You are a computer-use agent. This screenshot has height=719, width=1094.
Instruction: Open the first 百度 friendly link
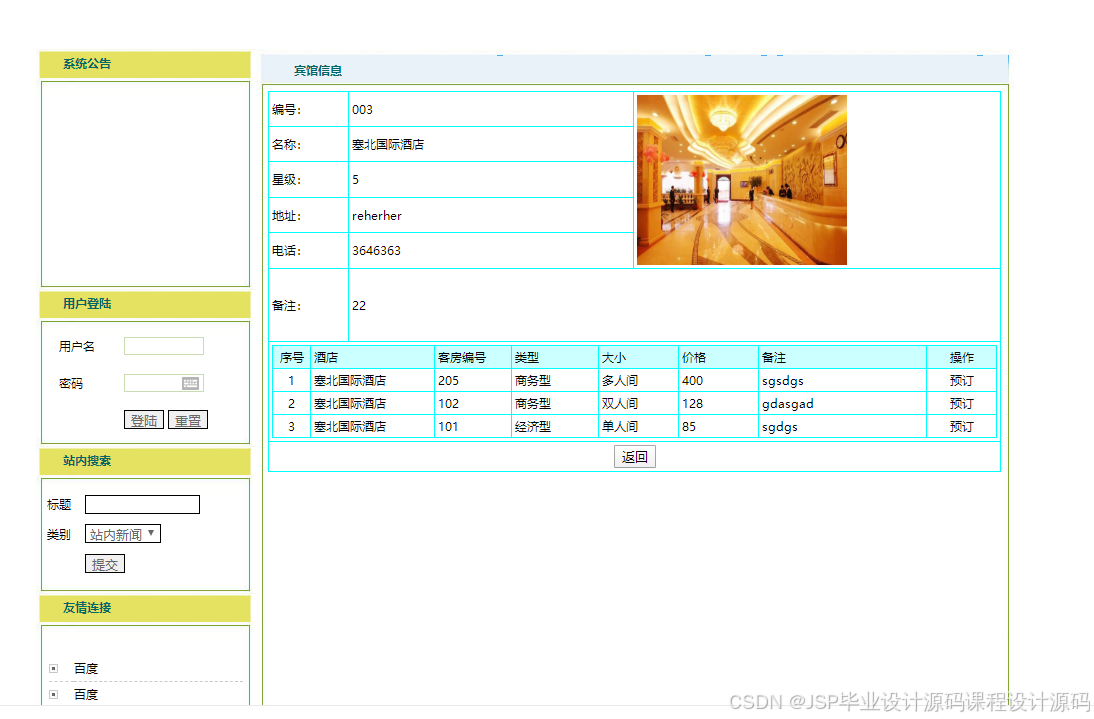click(x=86, y=669)
